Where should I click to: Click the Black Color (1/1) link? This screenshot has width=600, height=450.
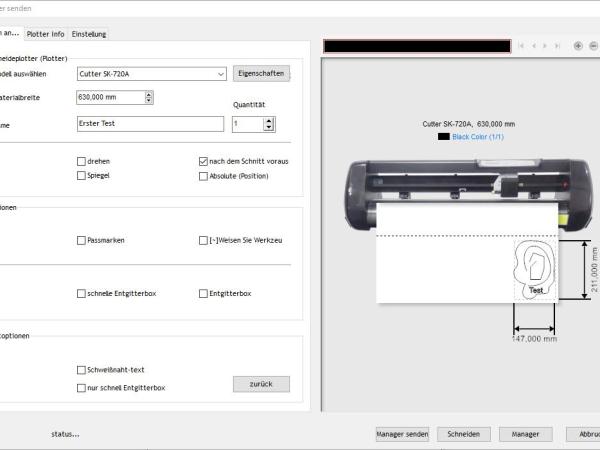(x=479, y=136)
